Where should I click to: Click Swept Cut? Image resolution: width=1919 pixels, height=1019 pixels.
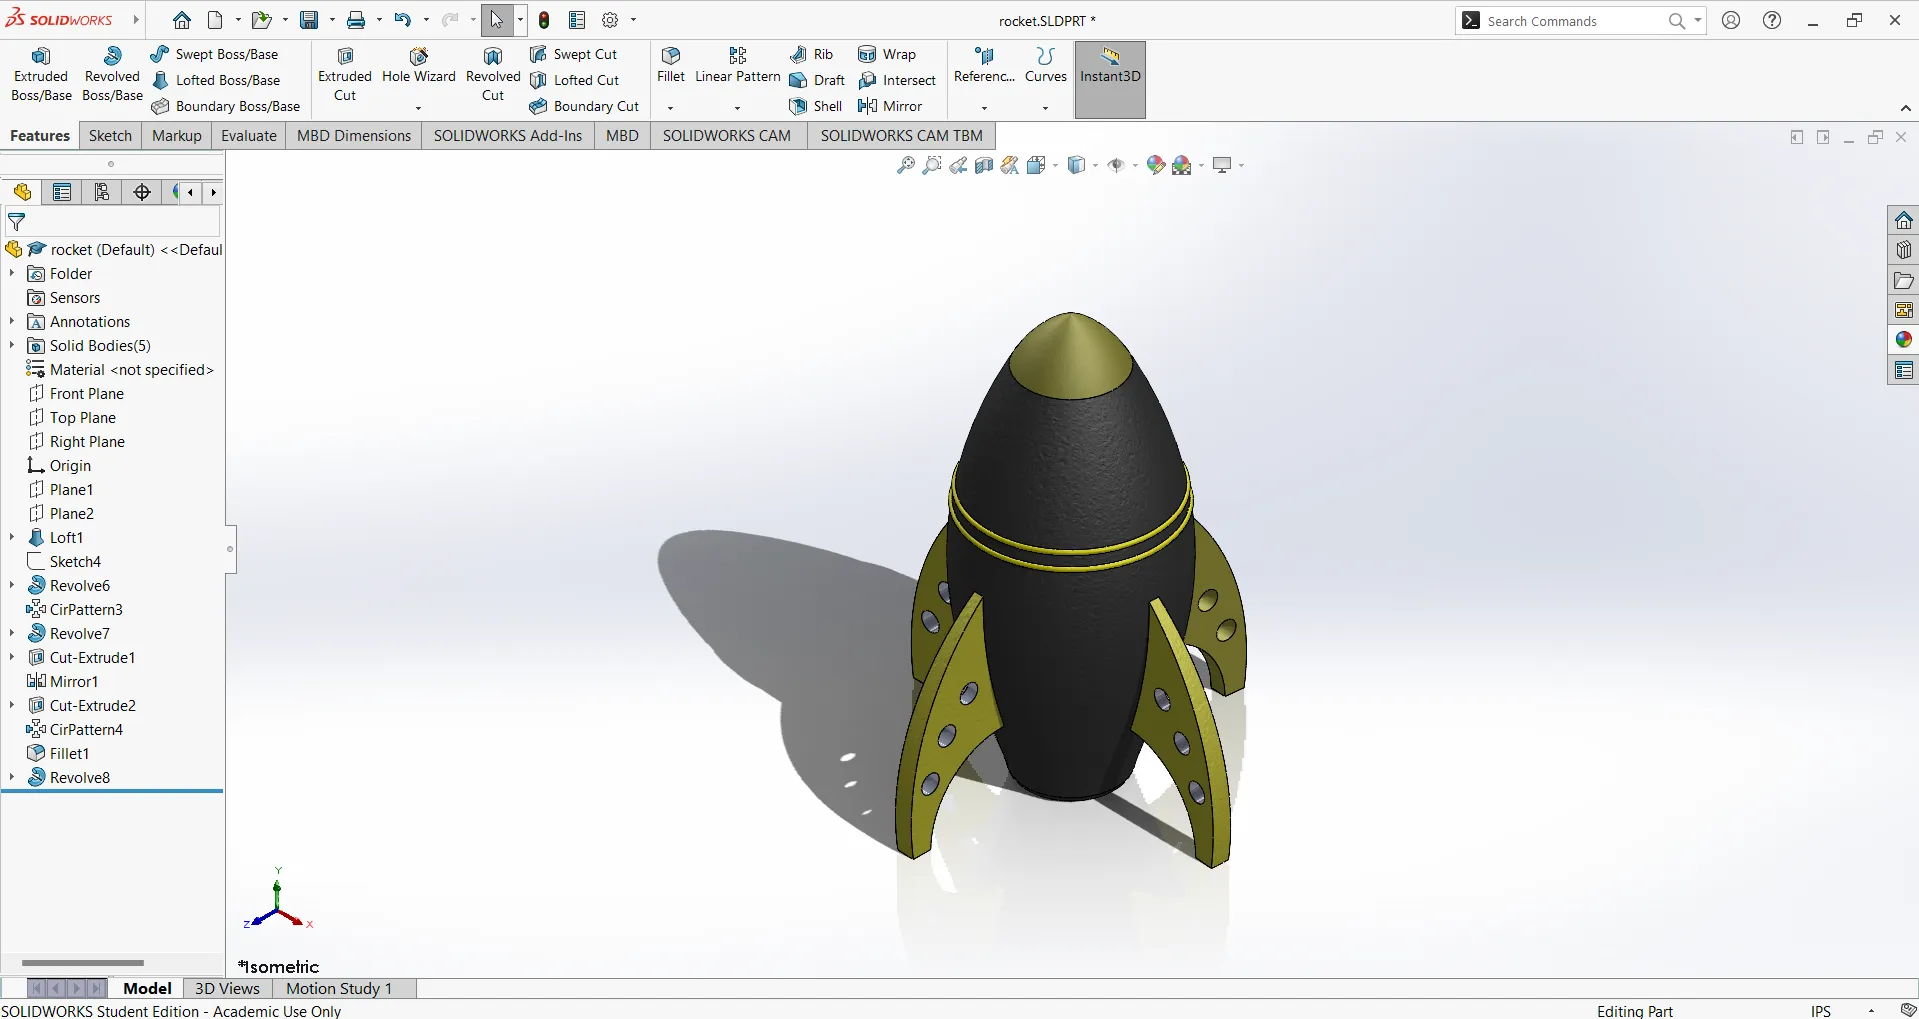574,54
